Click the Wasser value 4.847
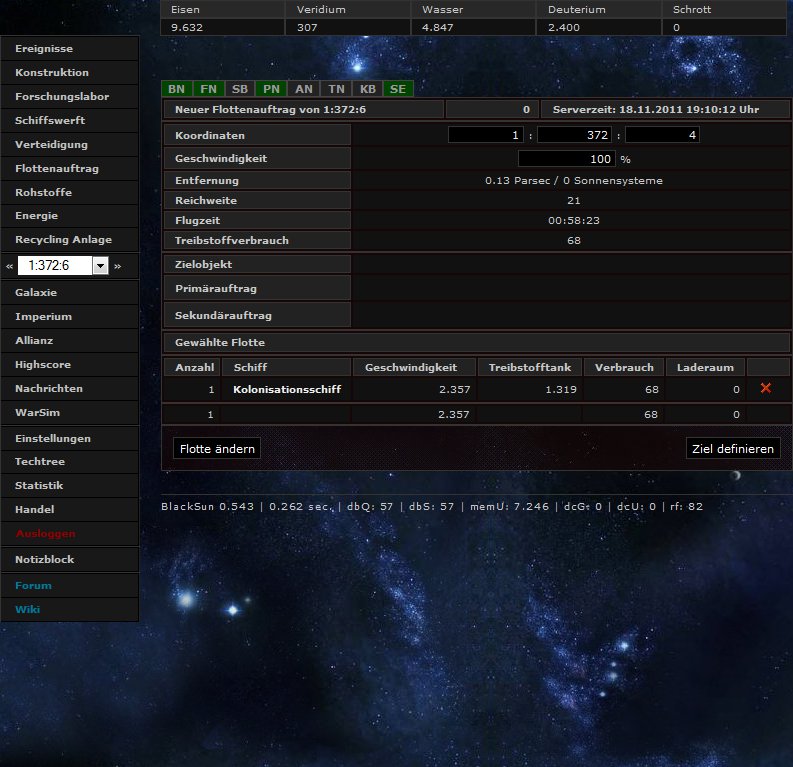 click(x=437, y=28)
